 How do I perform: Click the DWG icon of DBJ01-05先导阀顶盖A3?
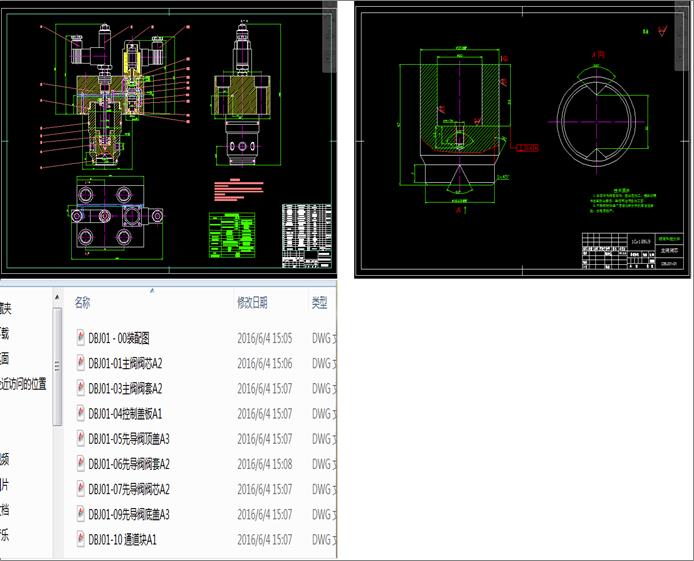80,439
